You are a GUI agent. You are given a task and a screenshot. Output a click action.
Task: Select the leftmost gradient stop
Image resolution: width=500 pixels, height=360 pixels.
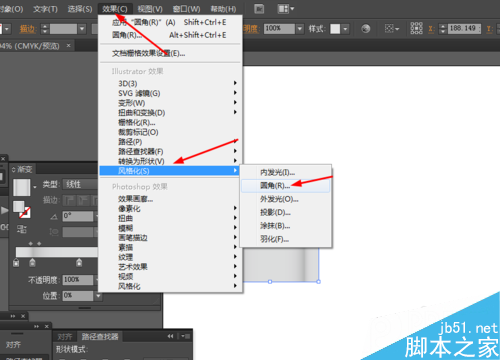16,263
